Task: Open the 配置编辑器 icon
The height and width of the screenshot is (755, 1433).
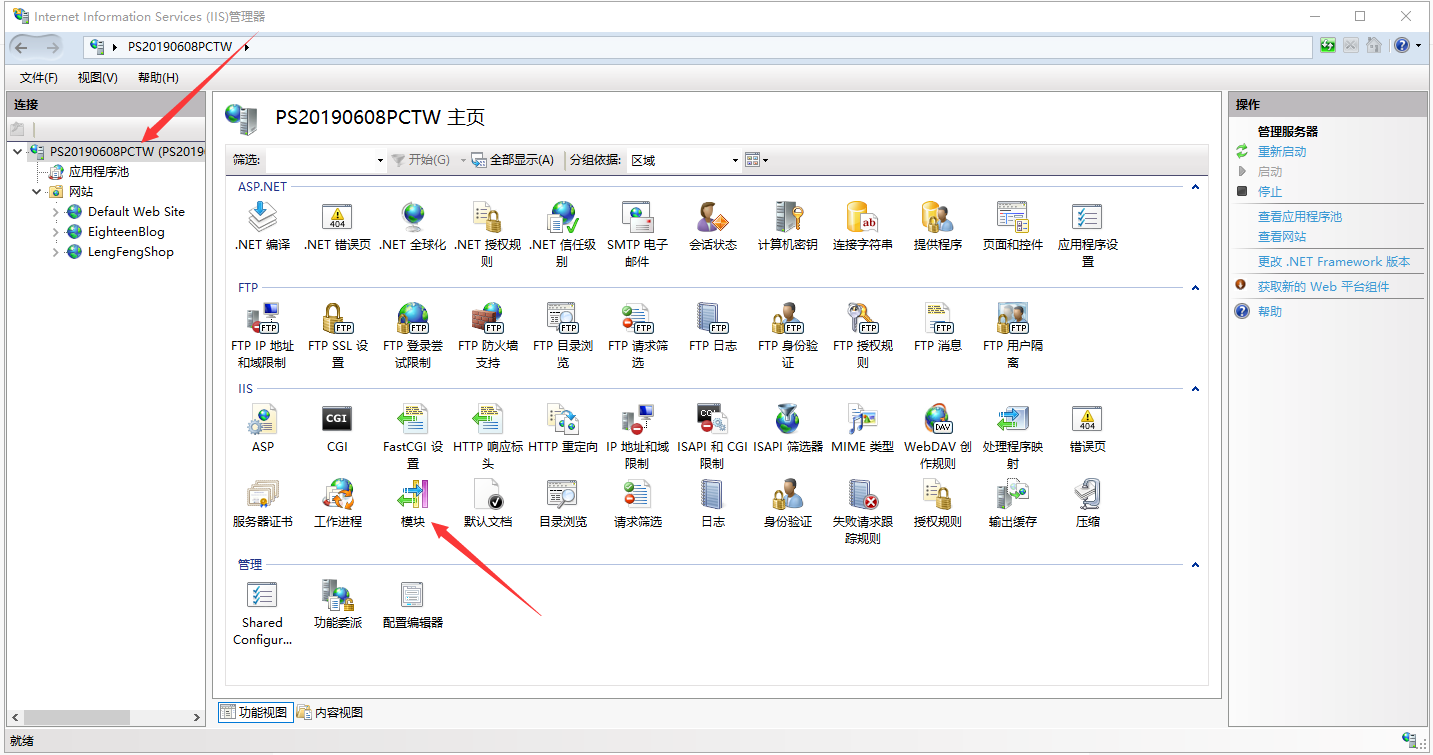Action: (x=412, y=604)
